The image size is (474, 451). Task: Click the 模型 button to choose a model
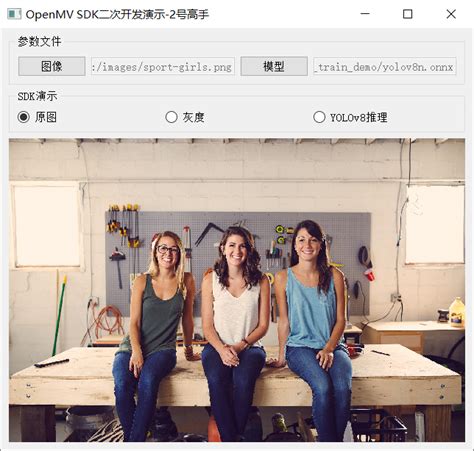coord(274,66)
